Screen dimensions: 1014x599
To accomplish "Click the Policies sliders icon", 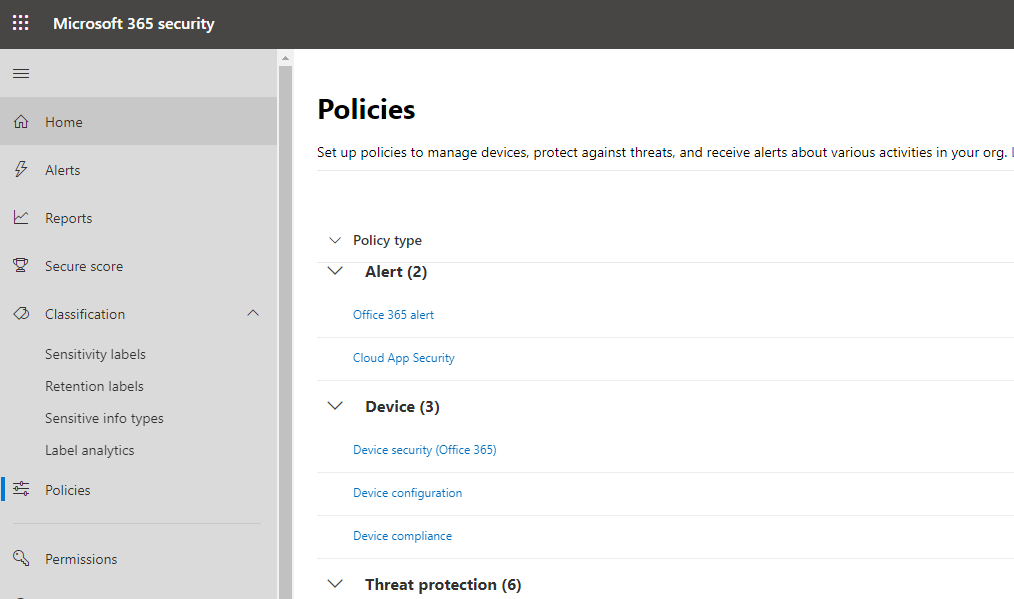I will click(x=21, y=489).
